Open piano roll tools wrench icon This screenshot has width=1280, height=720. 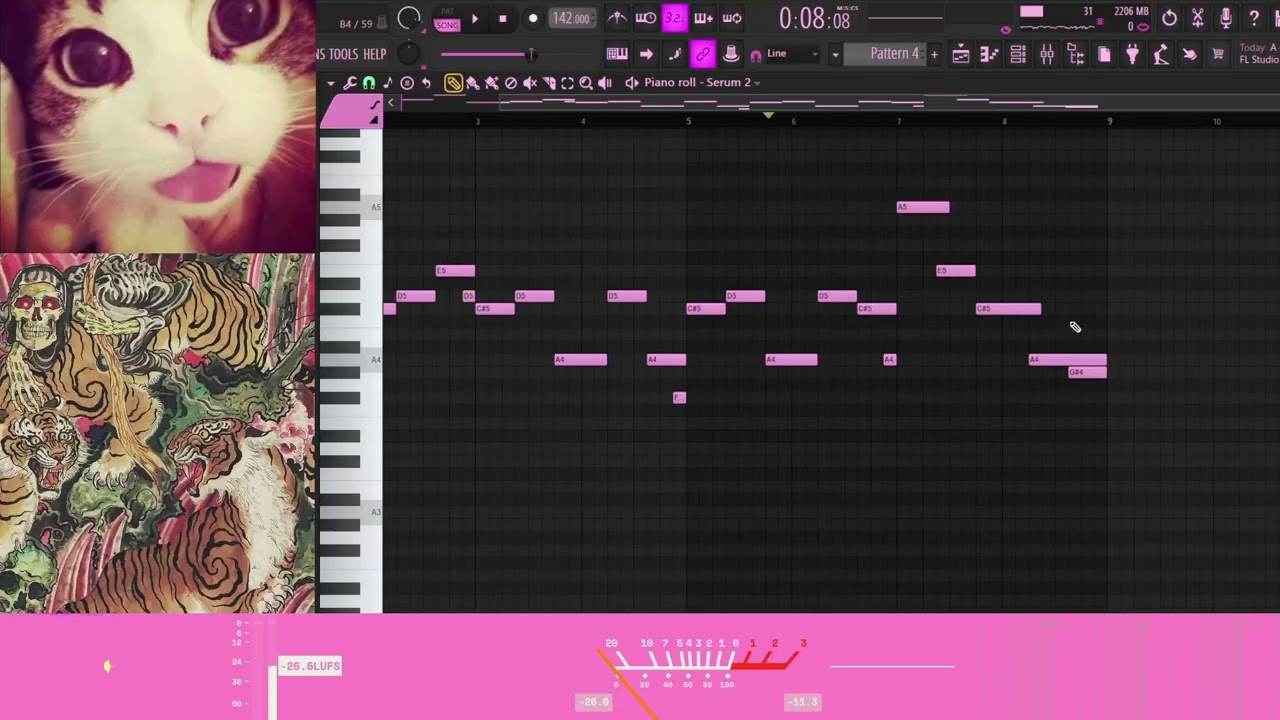[x=350, y=83]
